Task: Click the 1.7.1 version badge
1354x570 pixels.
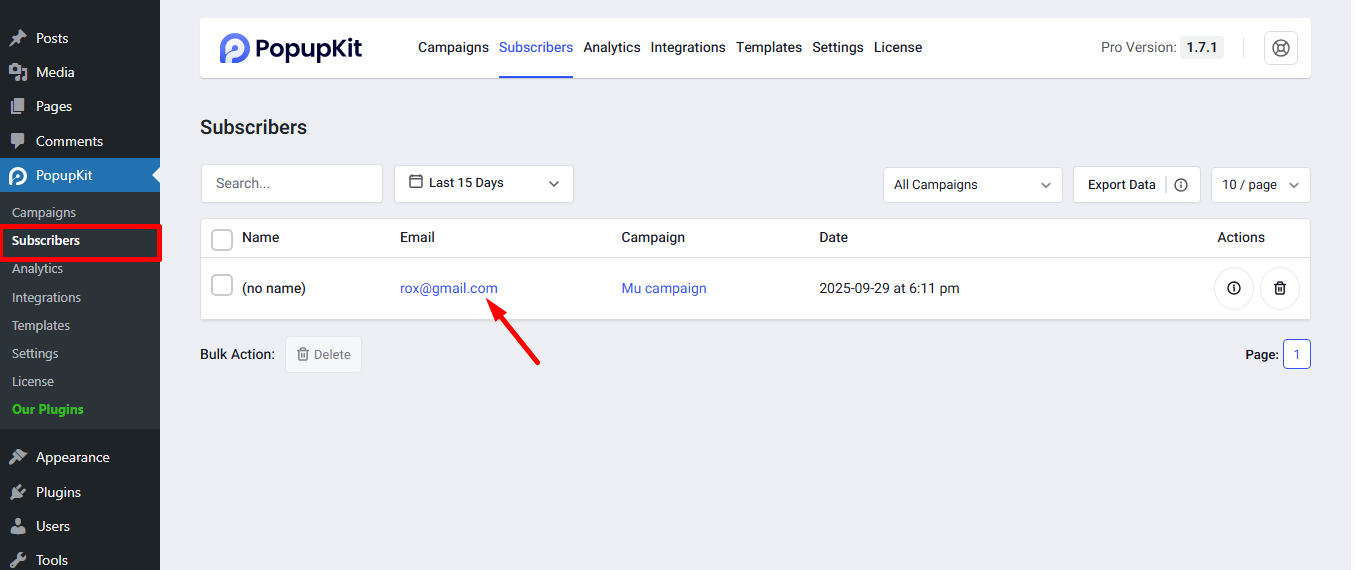Action: (x=1203, y=47)
